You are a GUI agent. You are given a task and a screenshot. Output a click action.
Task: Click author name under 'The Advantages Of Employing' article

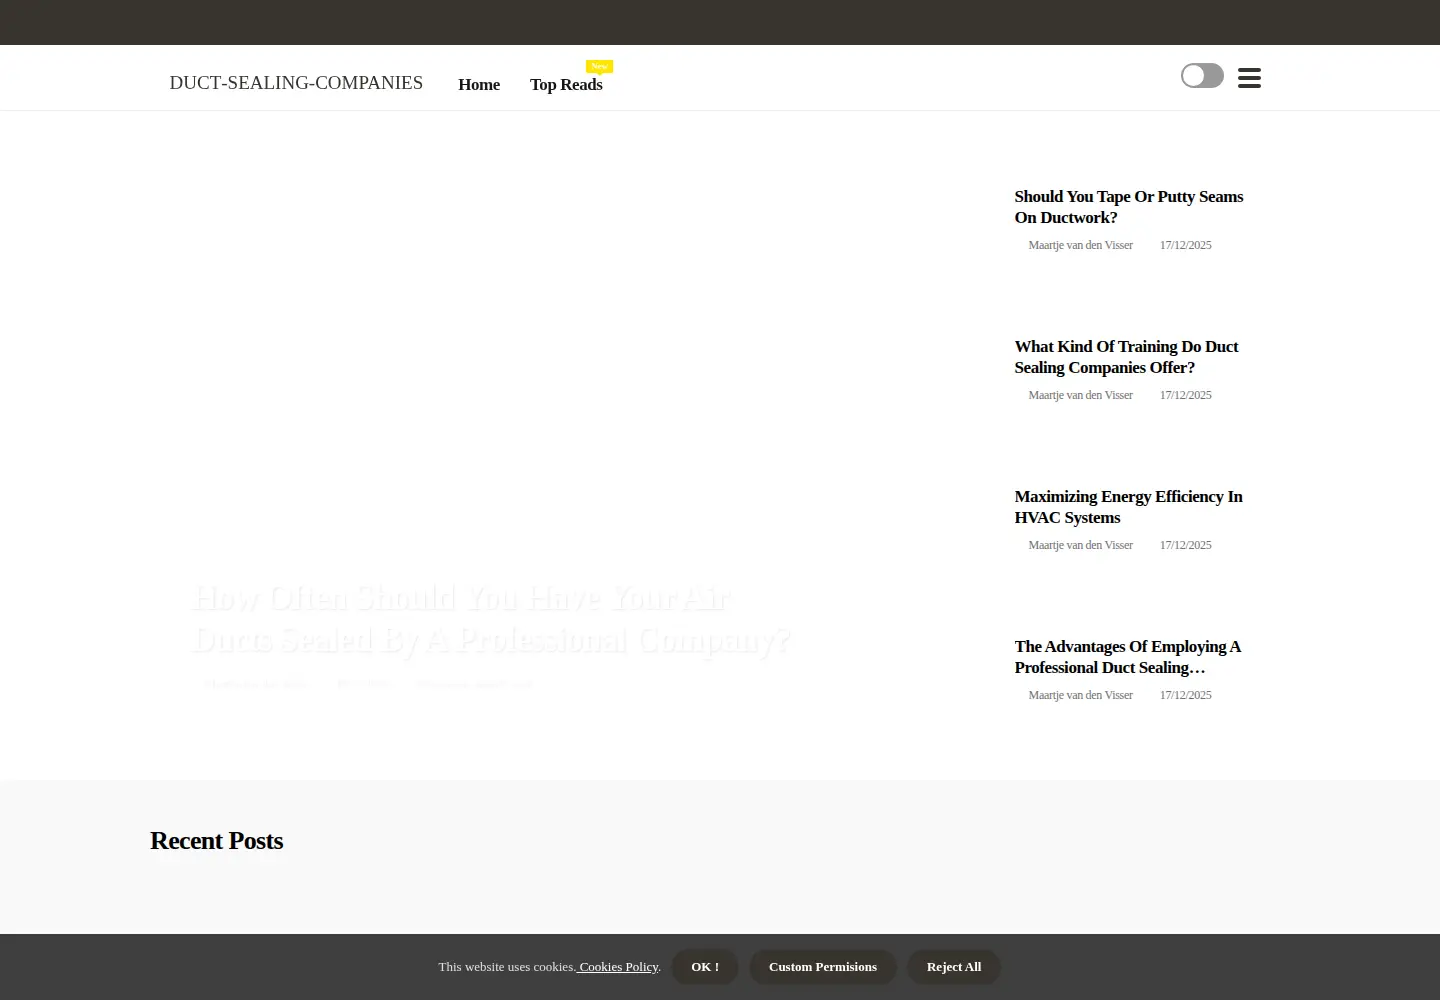[1080, 695]
